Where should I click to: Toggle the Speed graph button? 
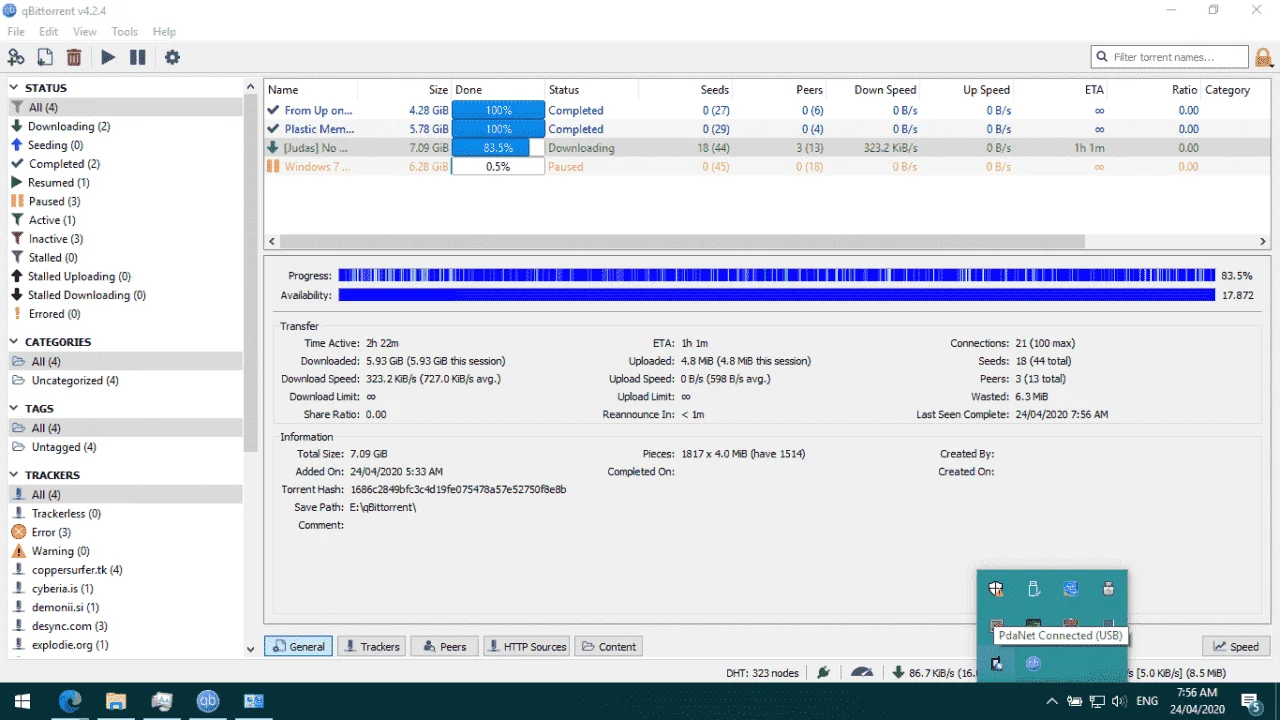[1236, 646]
